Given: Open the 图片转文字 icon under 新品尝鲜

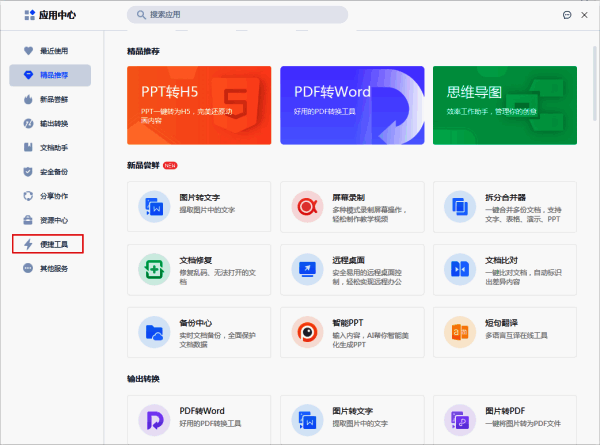Looking at the screenshot, I should click(x=156, y=207).
